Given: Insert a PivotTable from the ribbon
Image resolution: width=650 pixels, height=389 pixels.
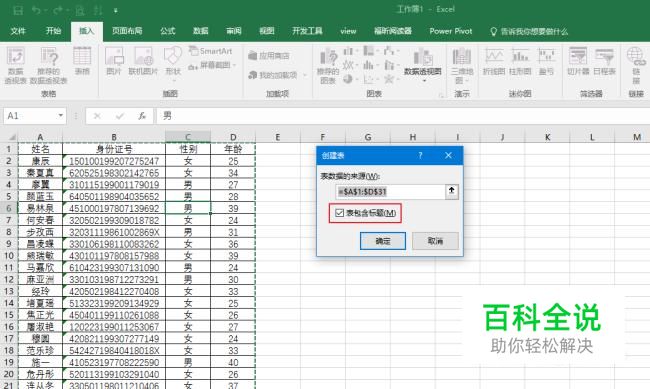Looking at the screenshot, I should pos(15,65).
